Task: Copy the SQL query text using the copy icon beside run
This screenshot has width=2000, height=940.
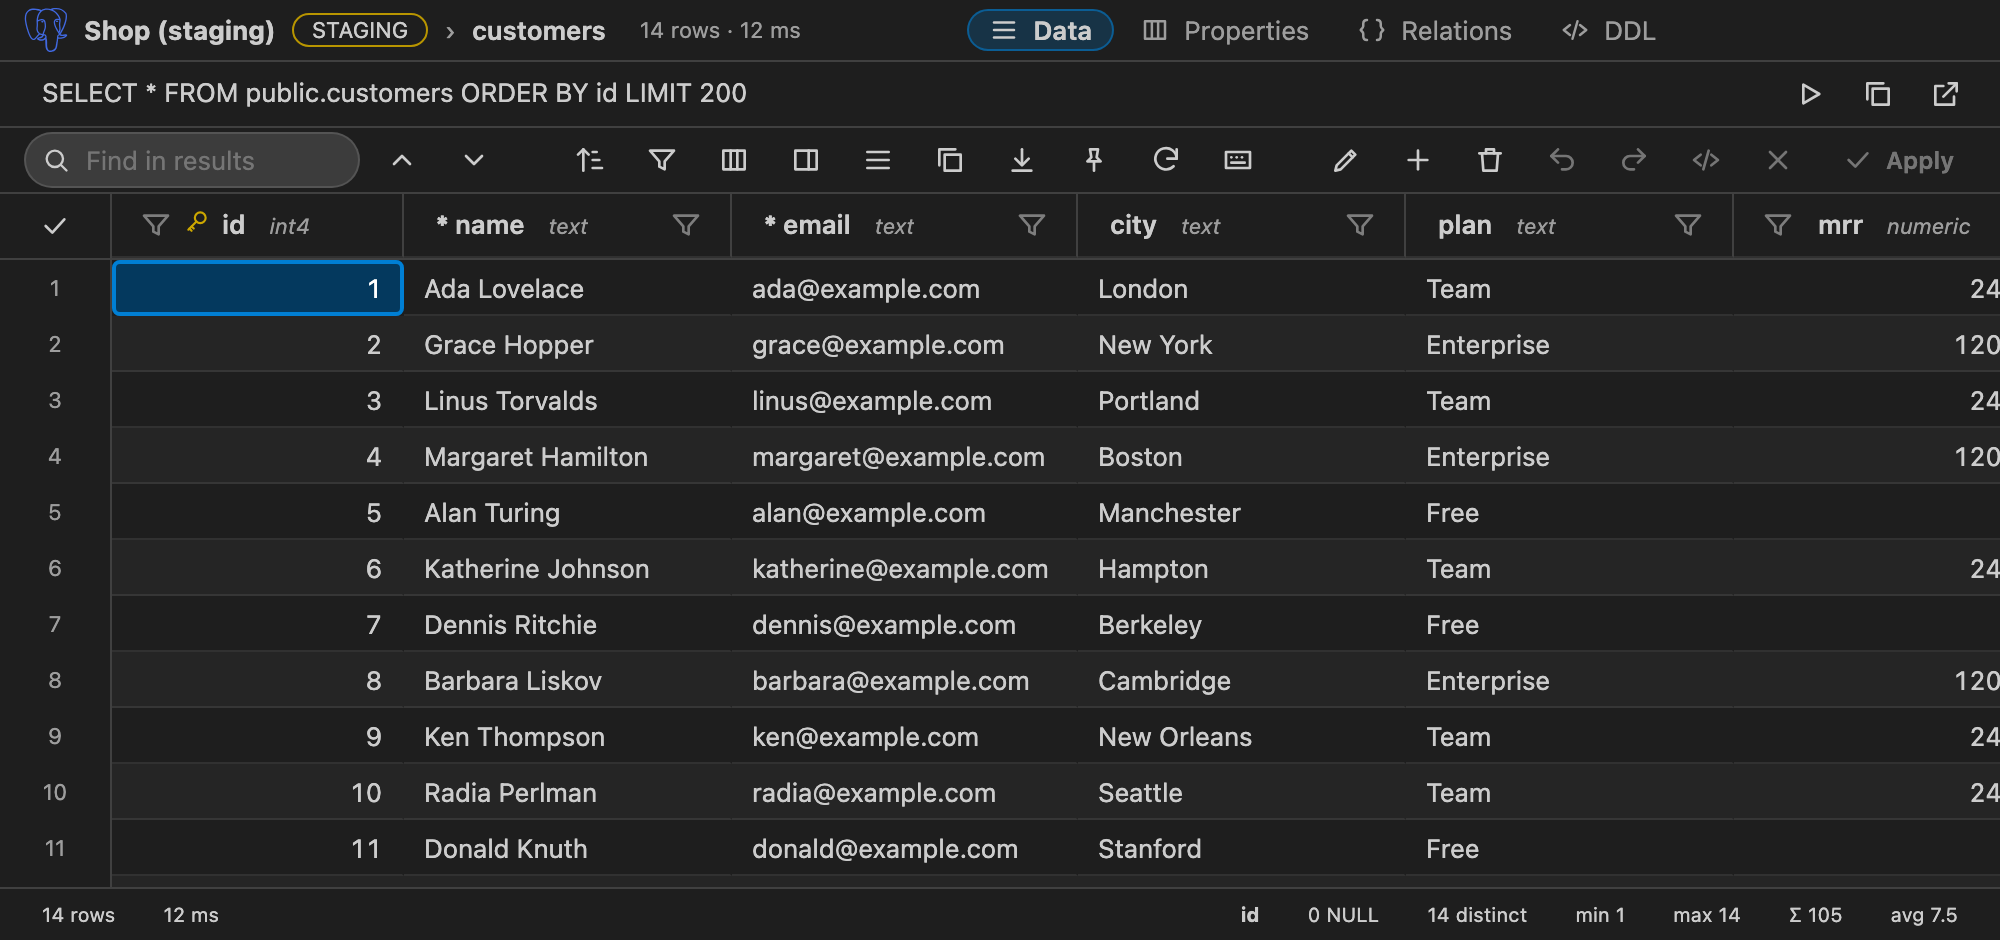Action: pyautogui.click(x=1878, y=94)
